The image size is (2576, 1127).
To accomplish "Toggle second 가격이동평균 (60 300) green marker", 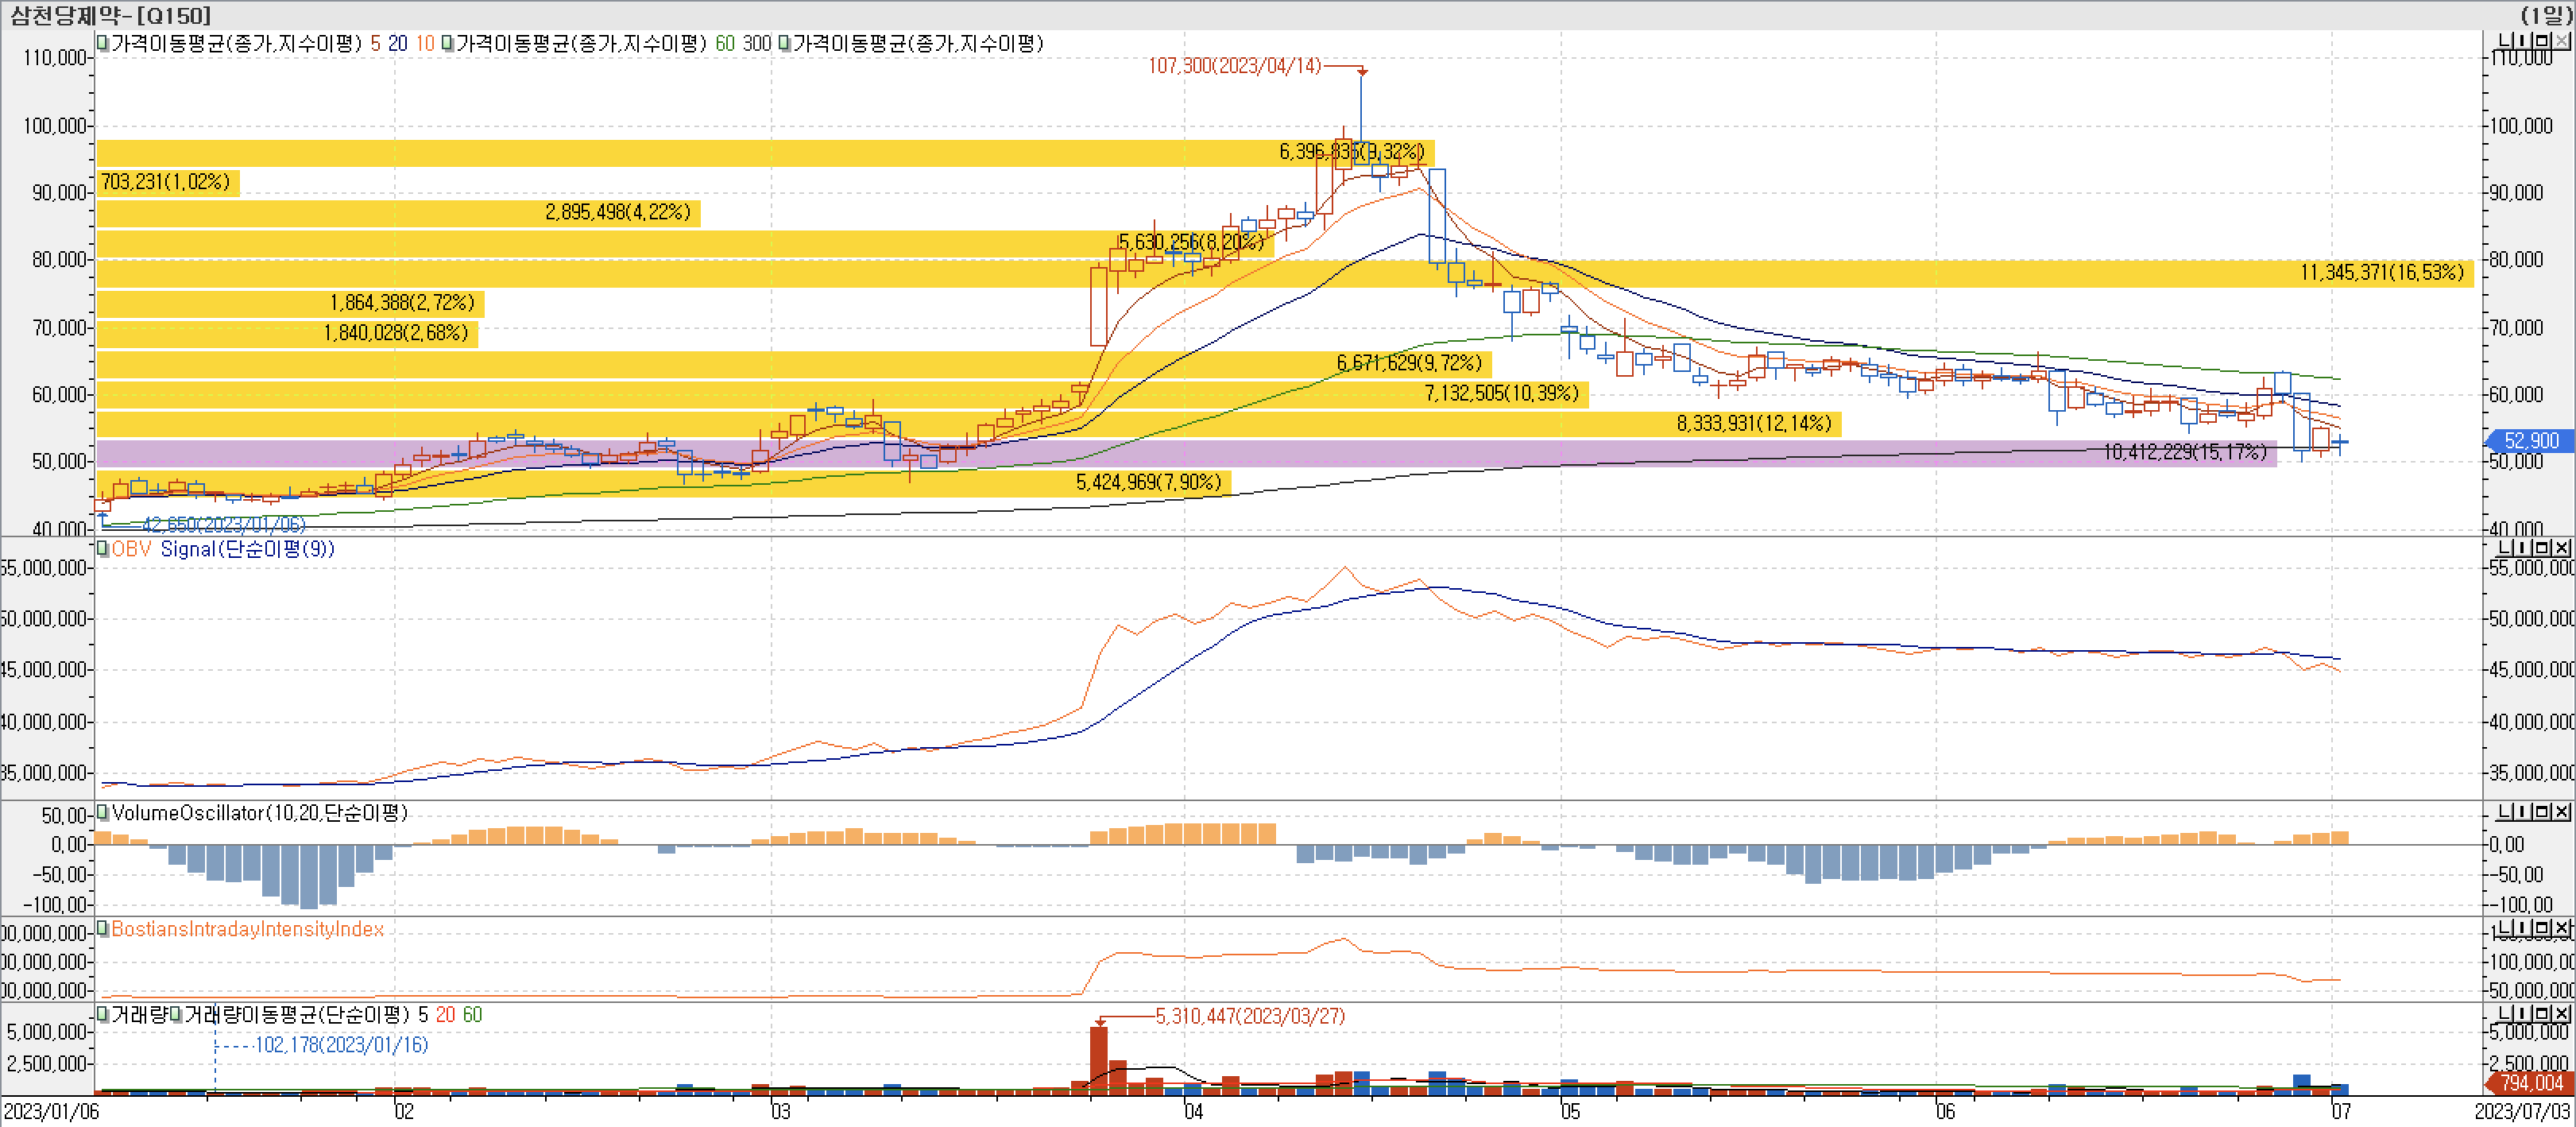I will 447,43.
